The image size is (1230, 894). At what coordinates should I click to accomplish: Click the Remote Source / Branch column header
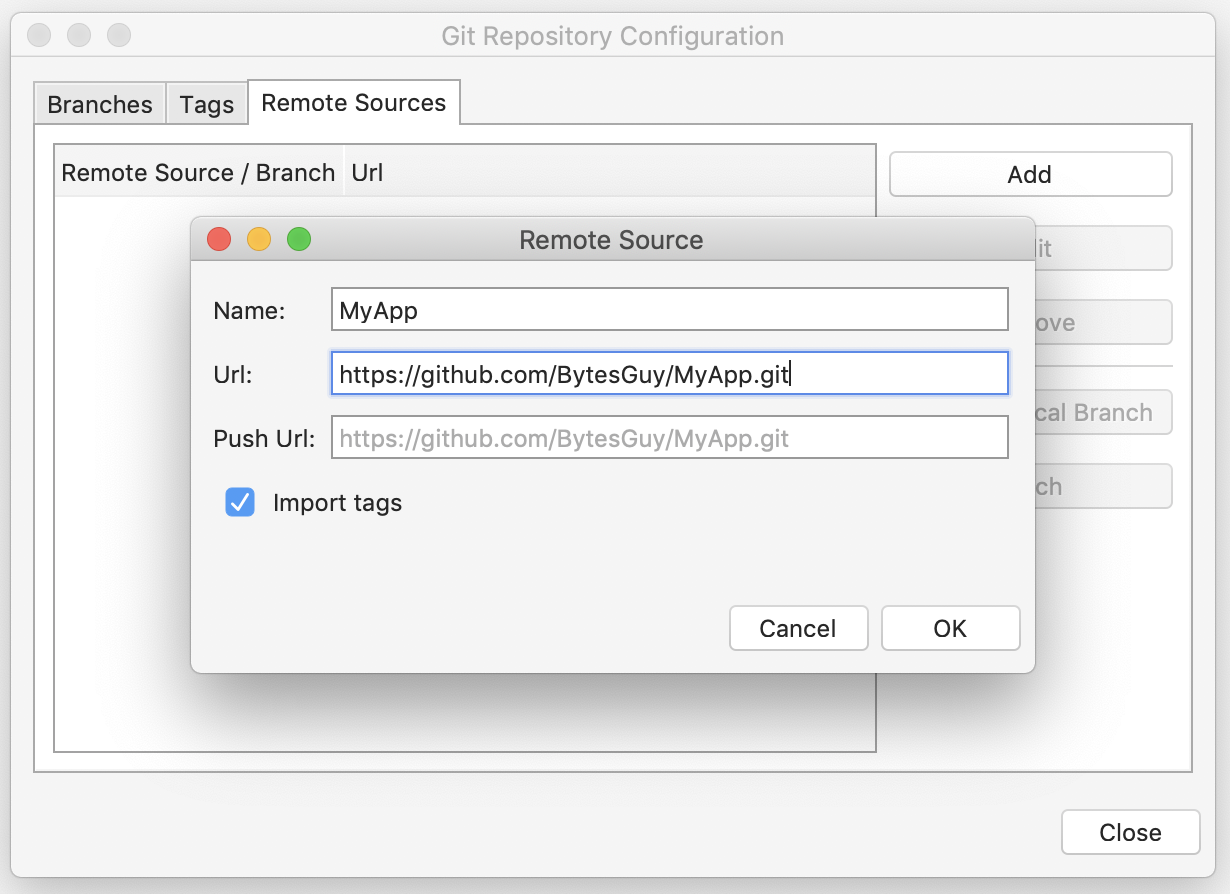coord(198,172)
